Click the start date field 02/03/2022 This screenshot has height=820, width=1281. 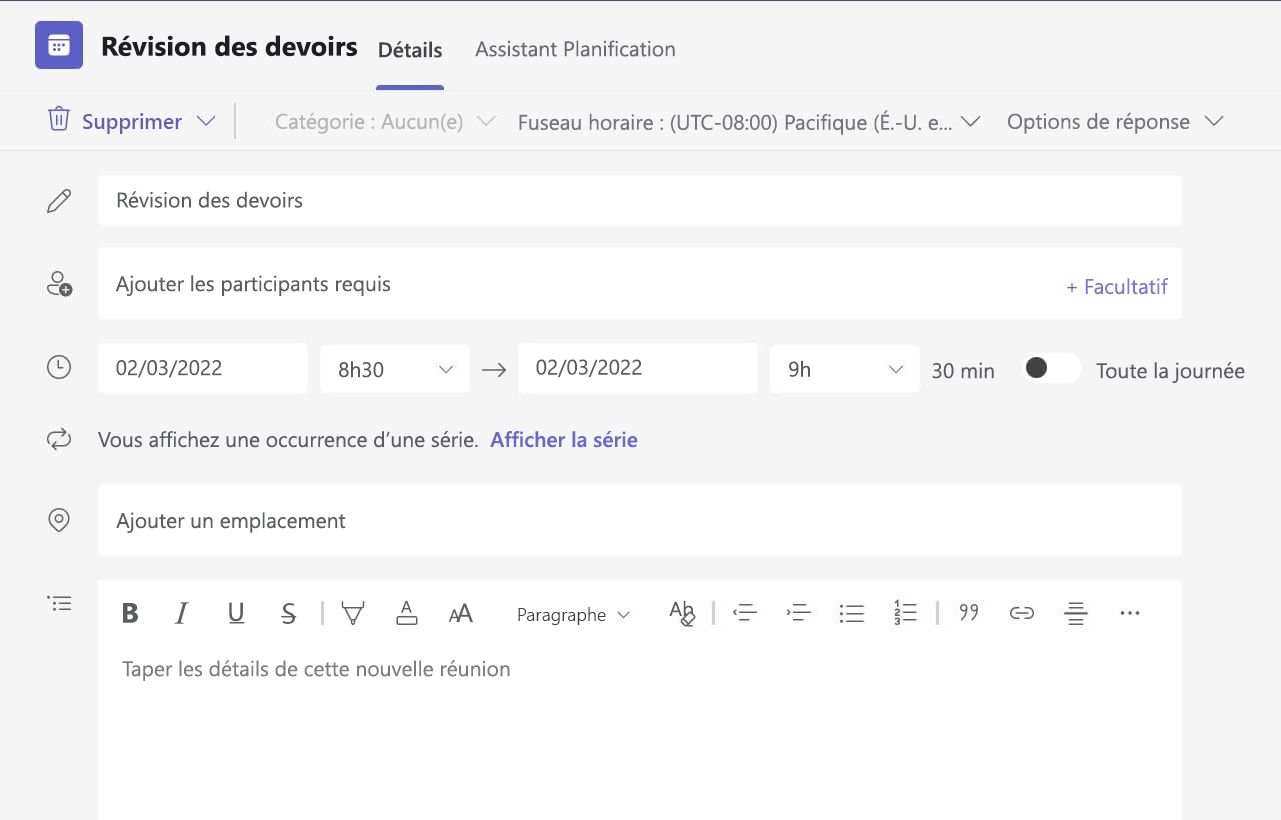click(x=203, y=368)
